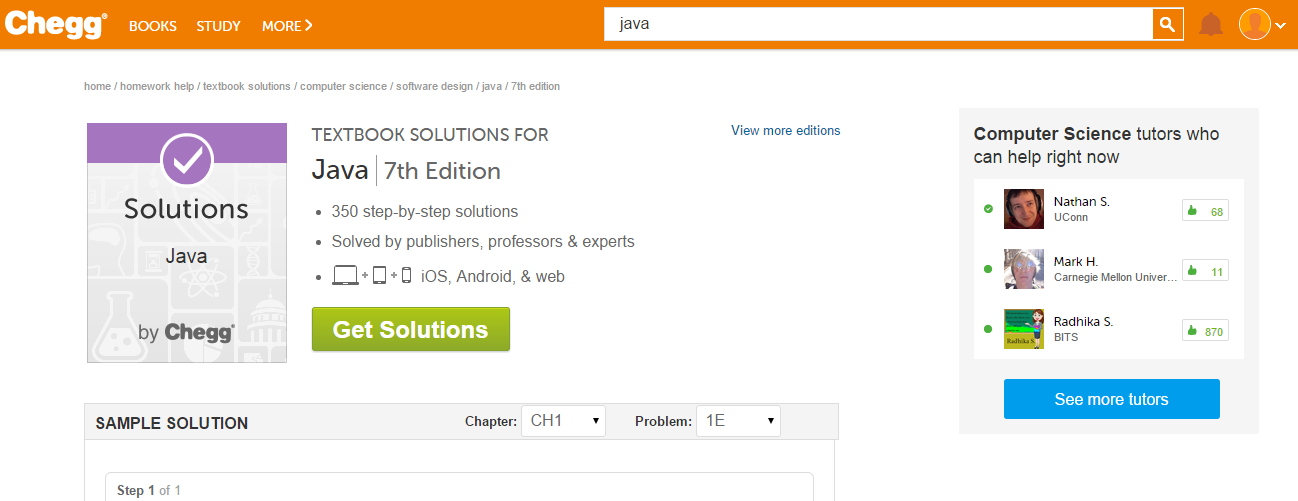Follow the View more editions link
1298x501 pixels.
(x=785, y=131)
